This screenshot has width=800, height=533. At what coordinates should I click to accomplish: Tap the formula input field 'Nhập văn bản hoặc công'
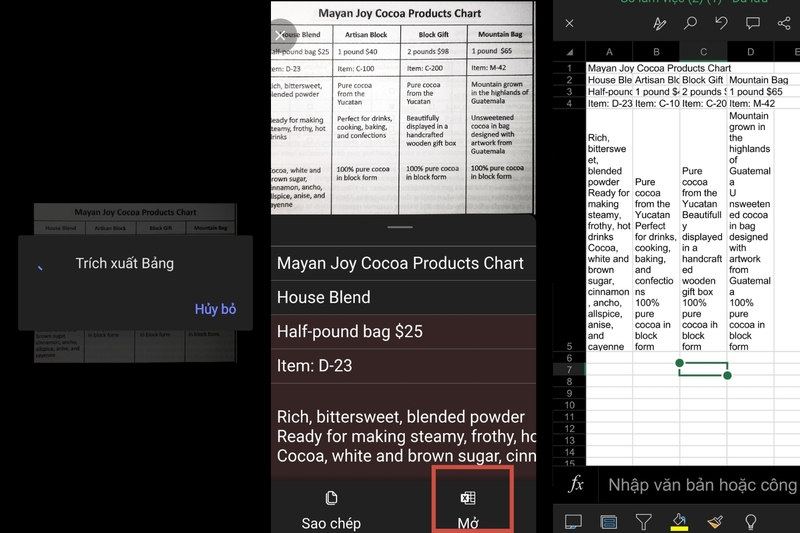pos(702,485)
